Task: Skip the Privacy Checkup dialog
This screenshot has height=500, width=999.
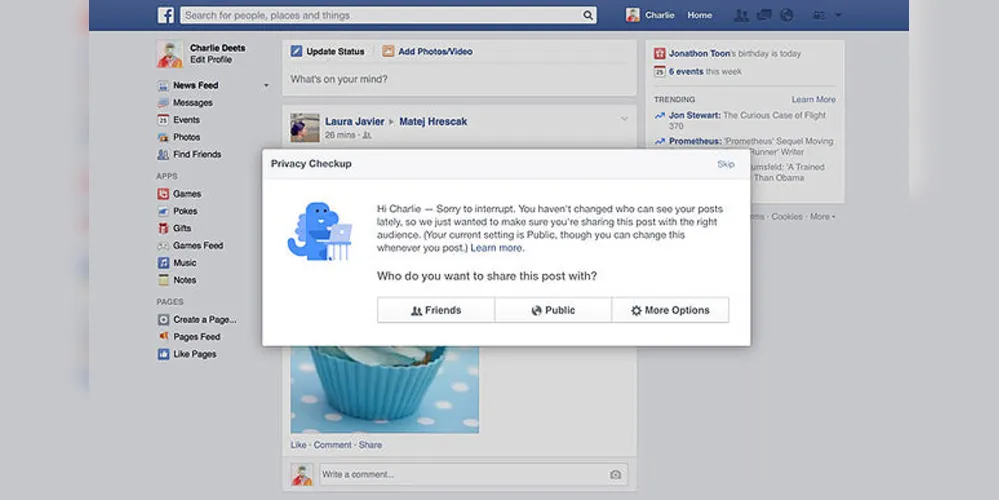Action: [726, 164]
